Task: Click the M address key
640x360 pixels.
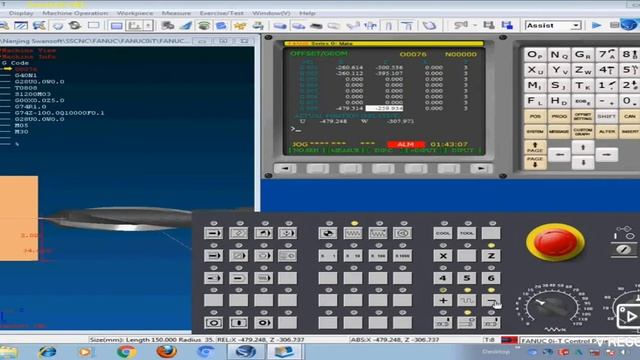Action: pos(535,86)
